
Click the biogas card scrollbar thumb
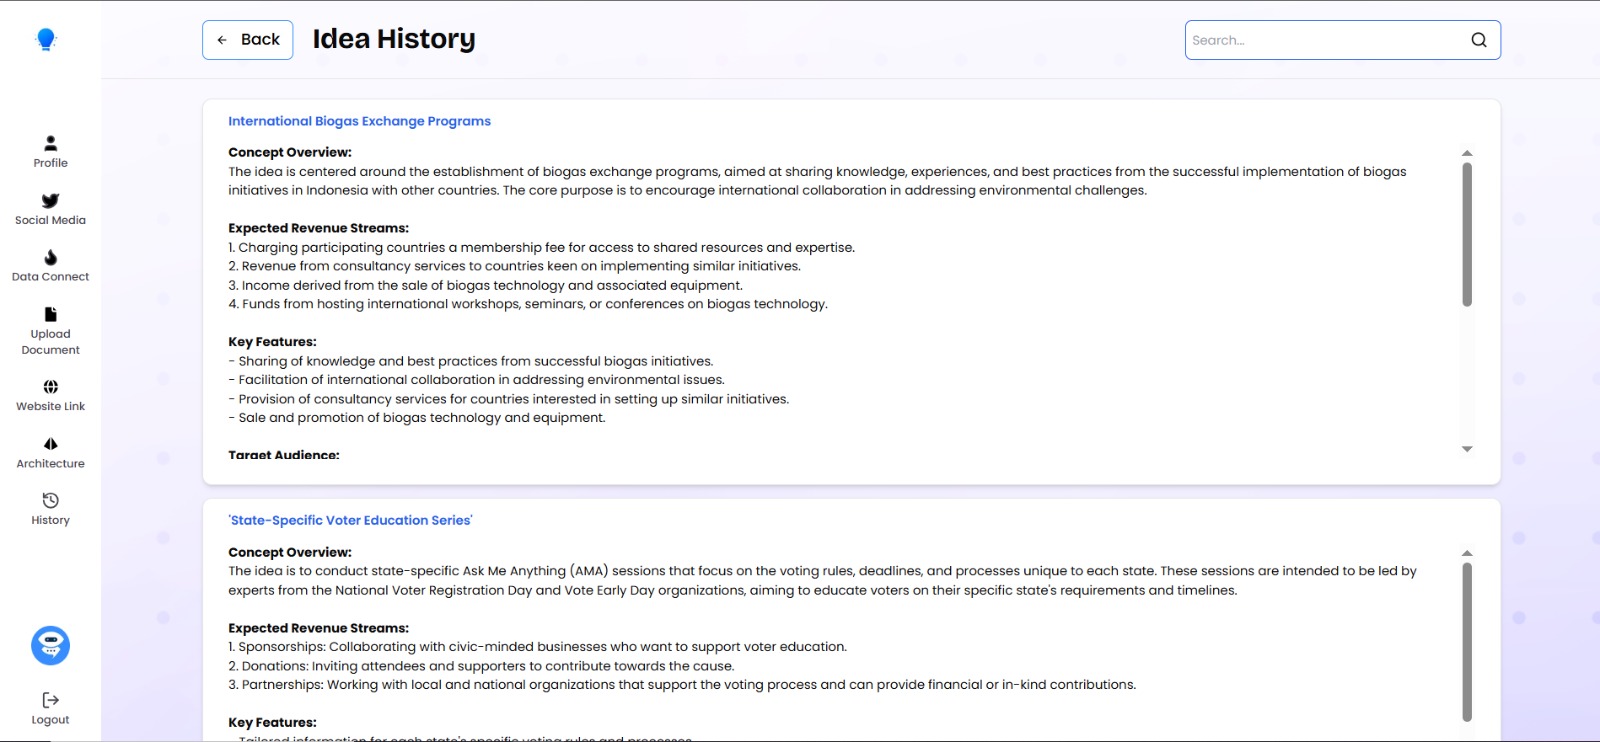(x=1467, y=234)
